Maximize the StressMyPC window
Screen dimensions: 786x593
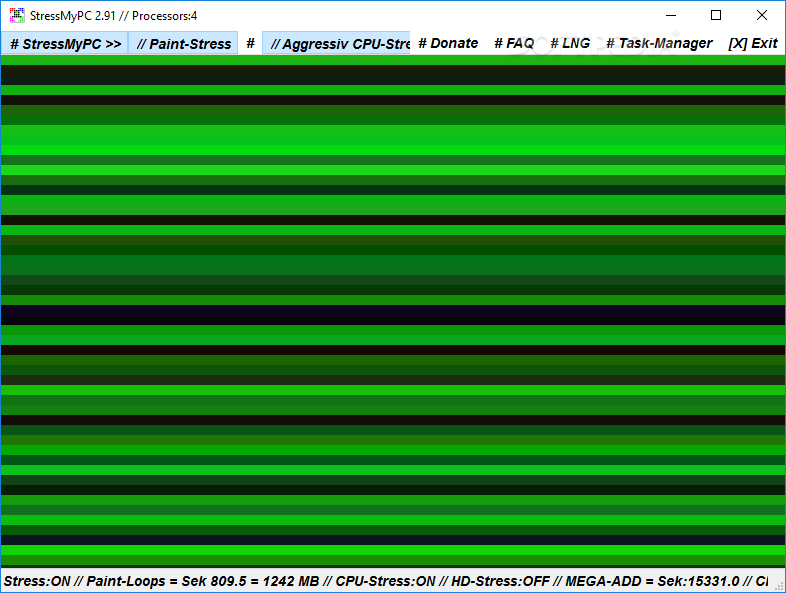click(x=716, y=16)
